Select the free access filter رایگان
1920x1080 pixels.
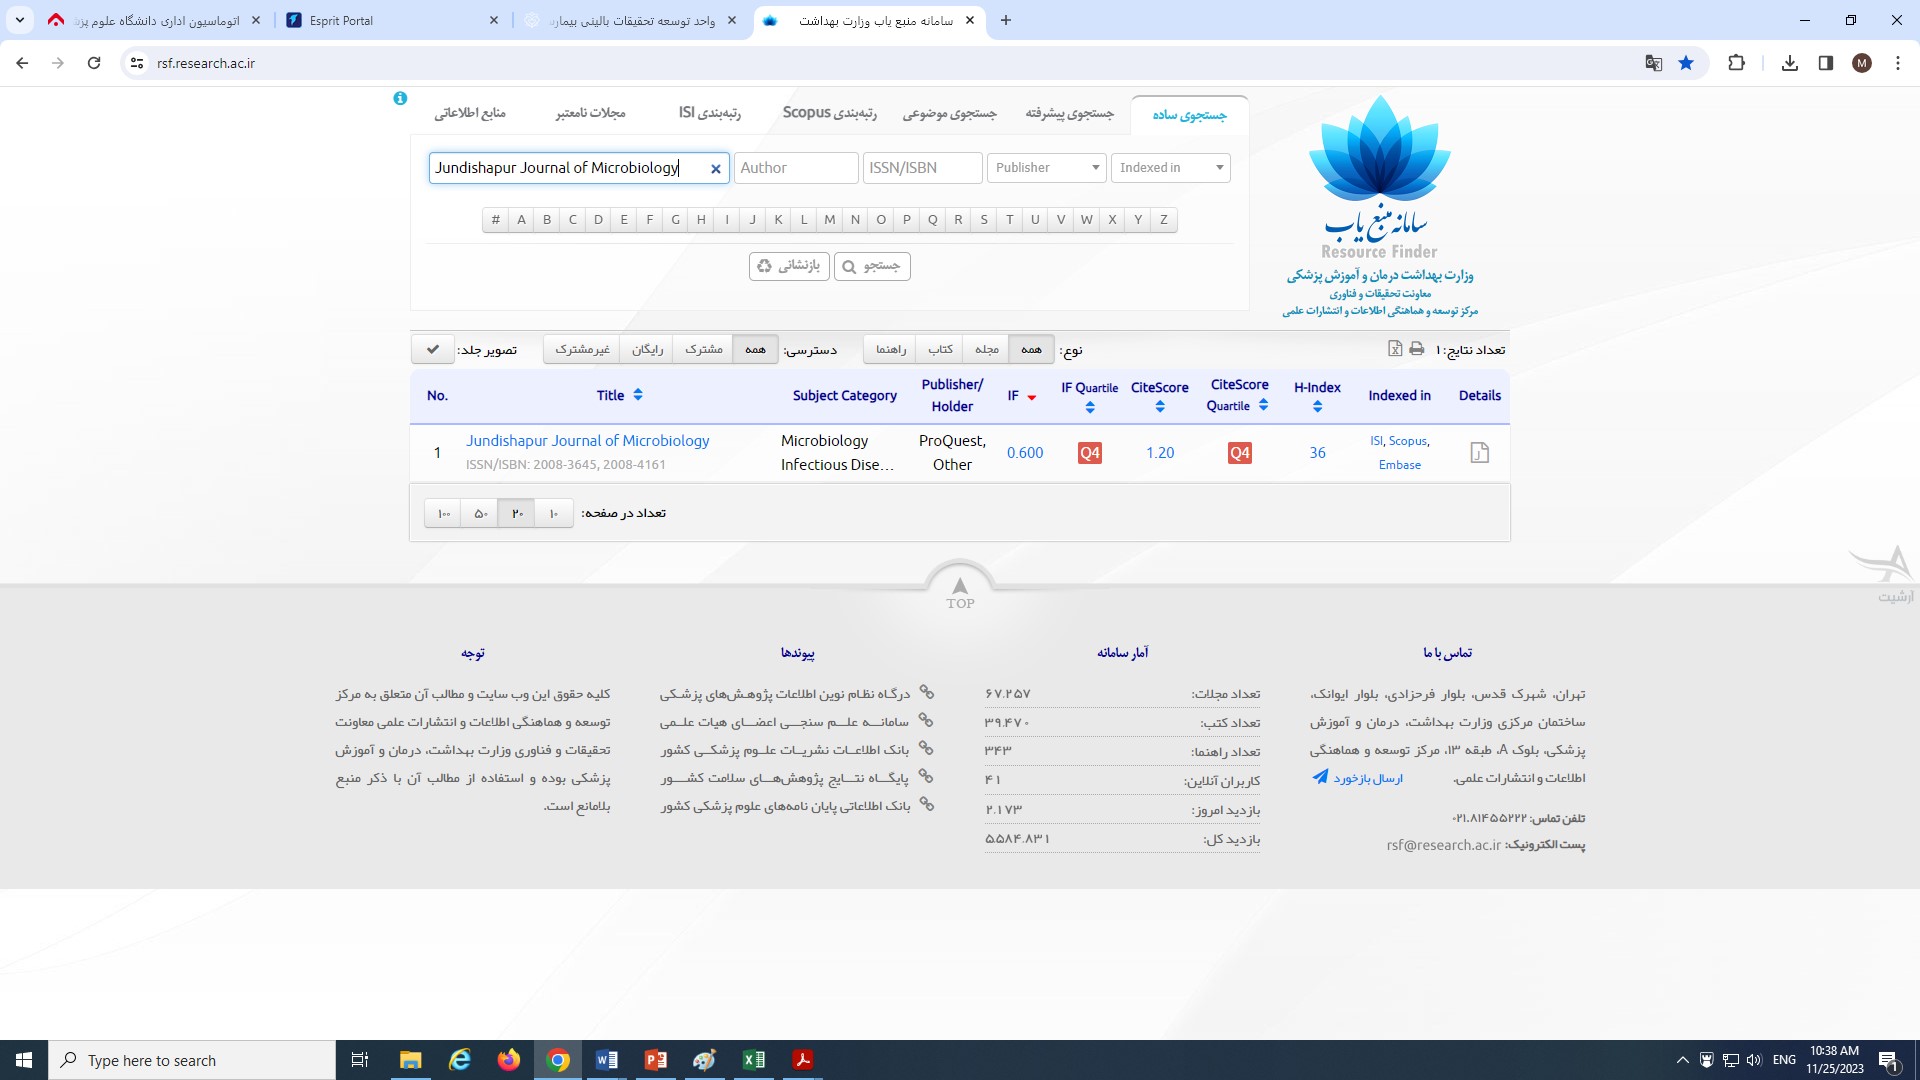pyautogui.click(x=647, y=349)
